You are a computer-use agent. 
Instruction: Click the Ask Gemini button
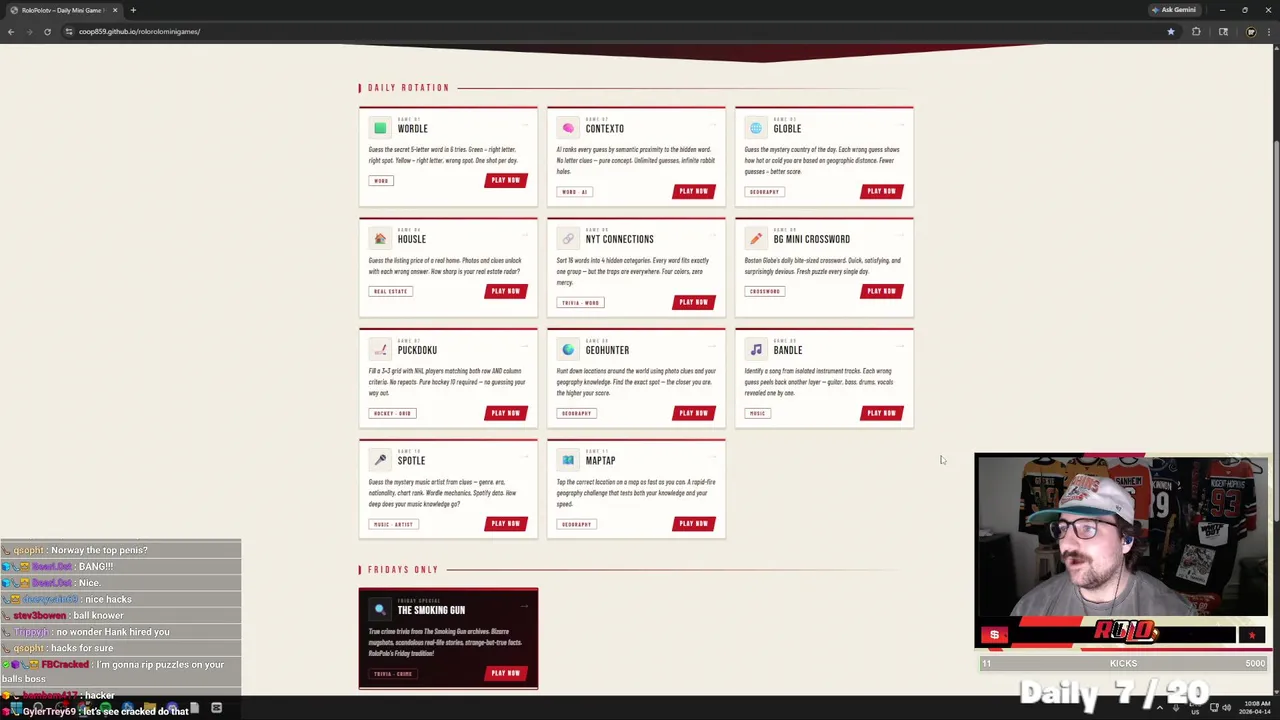click(1174, 10)
